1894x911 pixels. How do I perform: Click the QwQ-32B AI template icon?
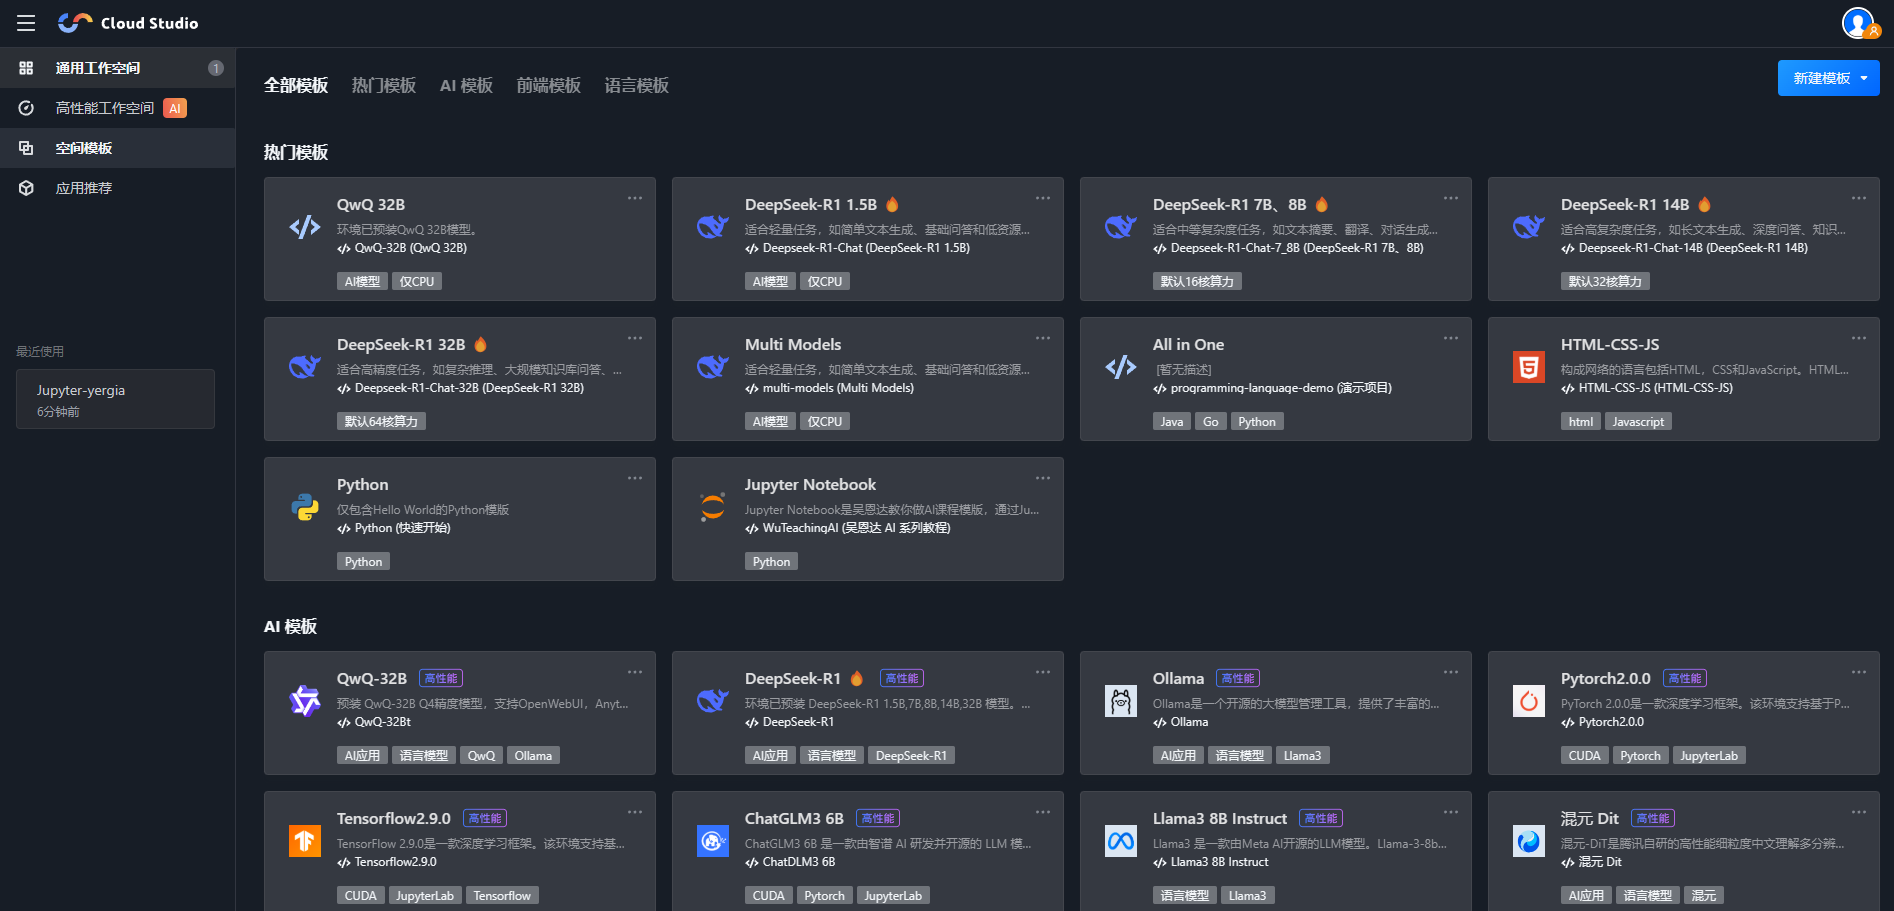(305, 701)
